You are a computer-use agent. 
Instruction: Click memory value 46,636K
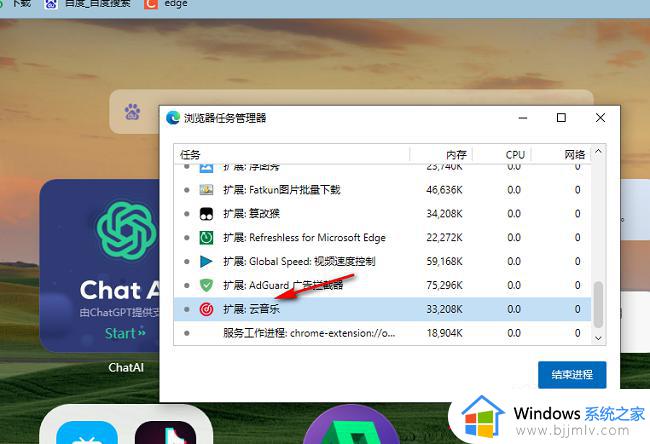tap(444, 190)
